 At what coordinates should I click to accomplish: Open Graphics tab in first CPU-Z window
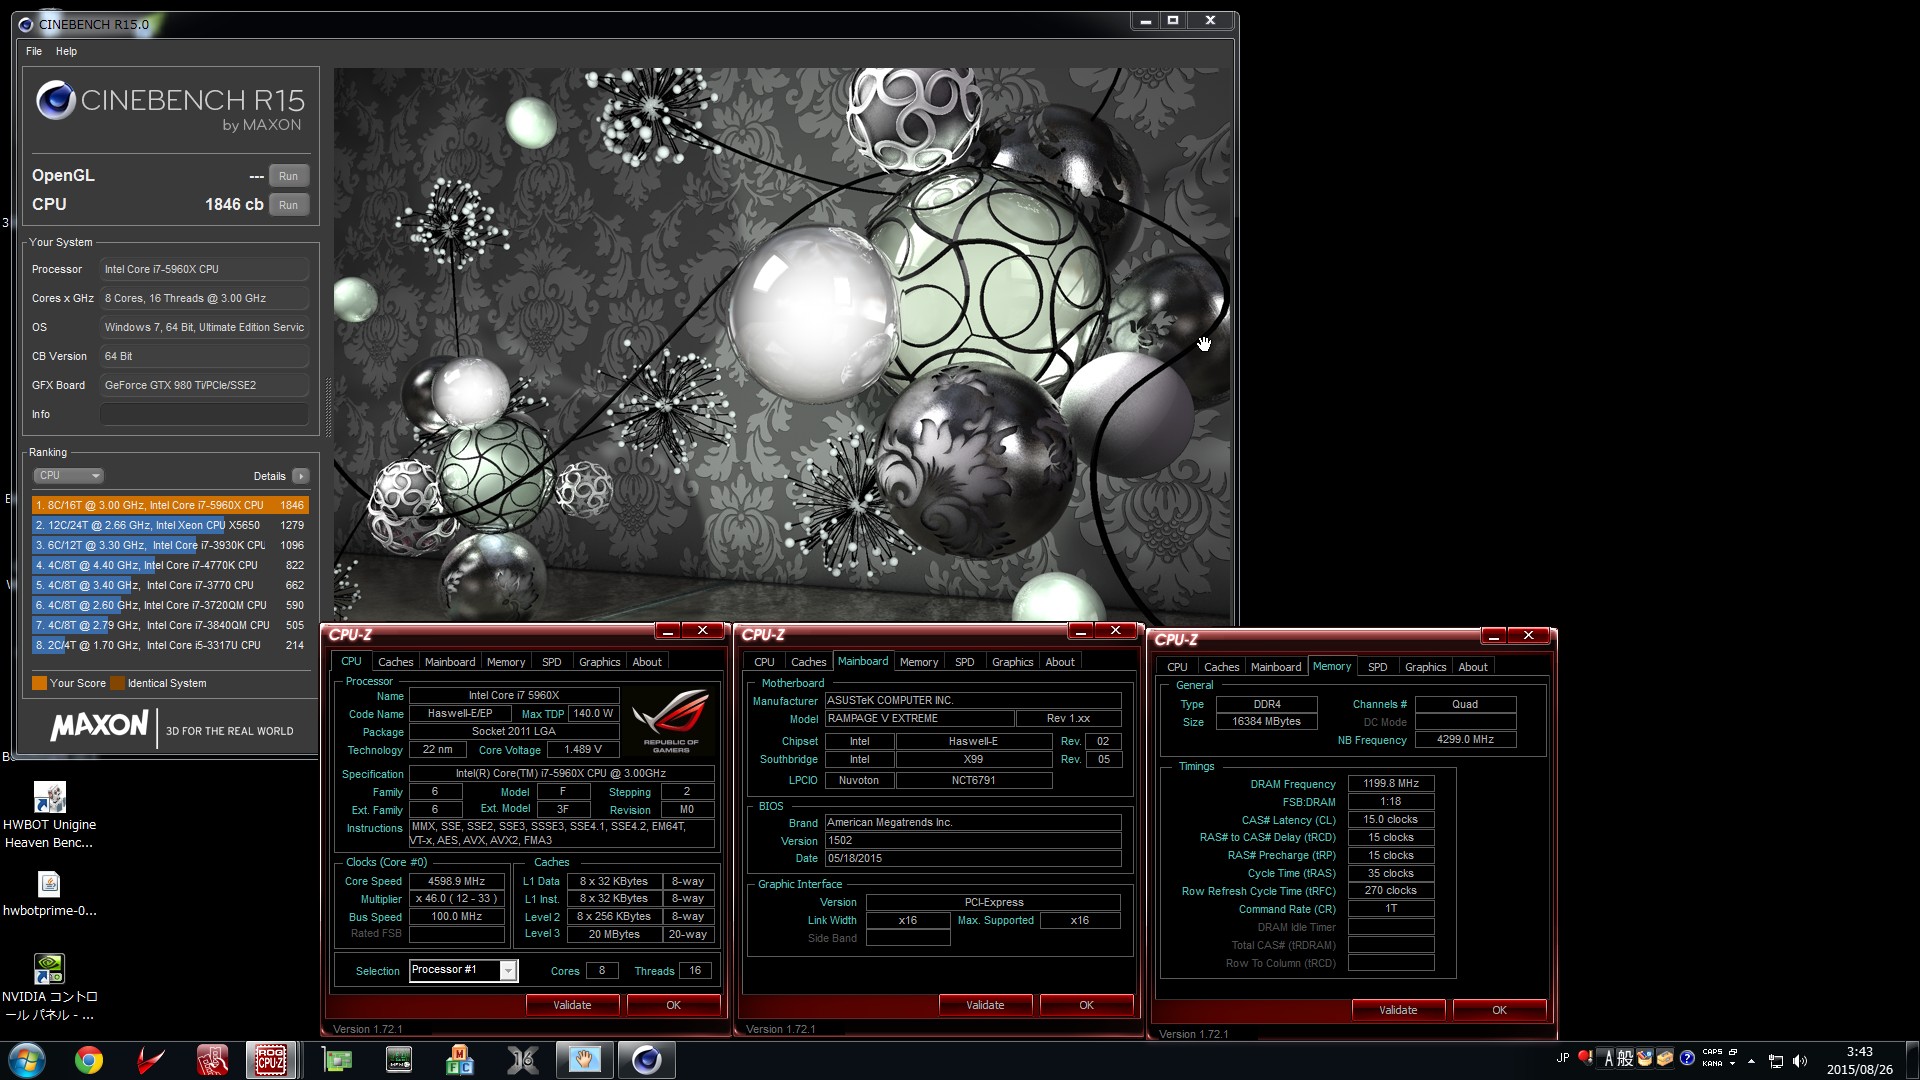[x=599, y=662]
